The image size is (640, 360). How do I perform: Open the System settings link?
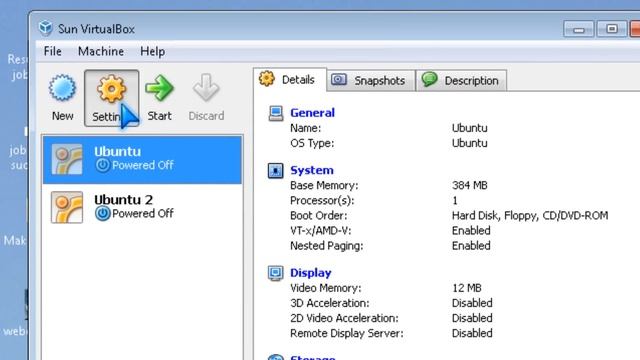click(x=312, y=170)
